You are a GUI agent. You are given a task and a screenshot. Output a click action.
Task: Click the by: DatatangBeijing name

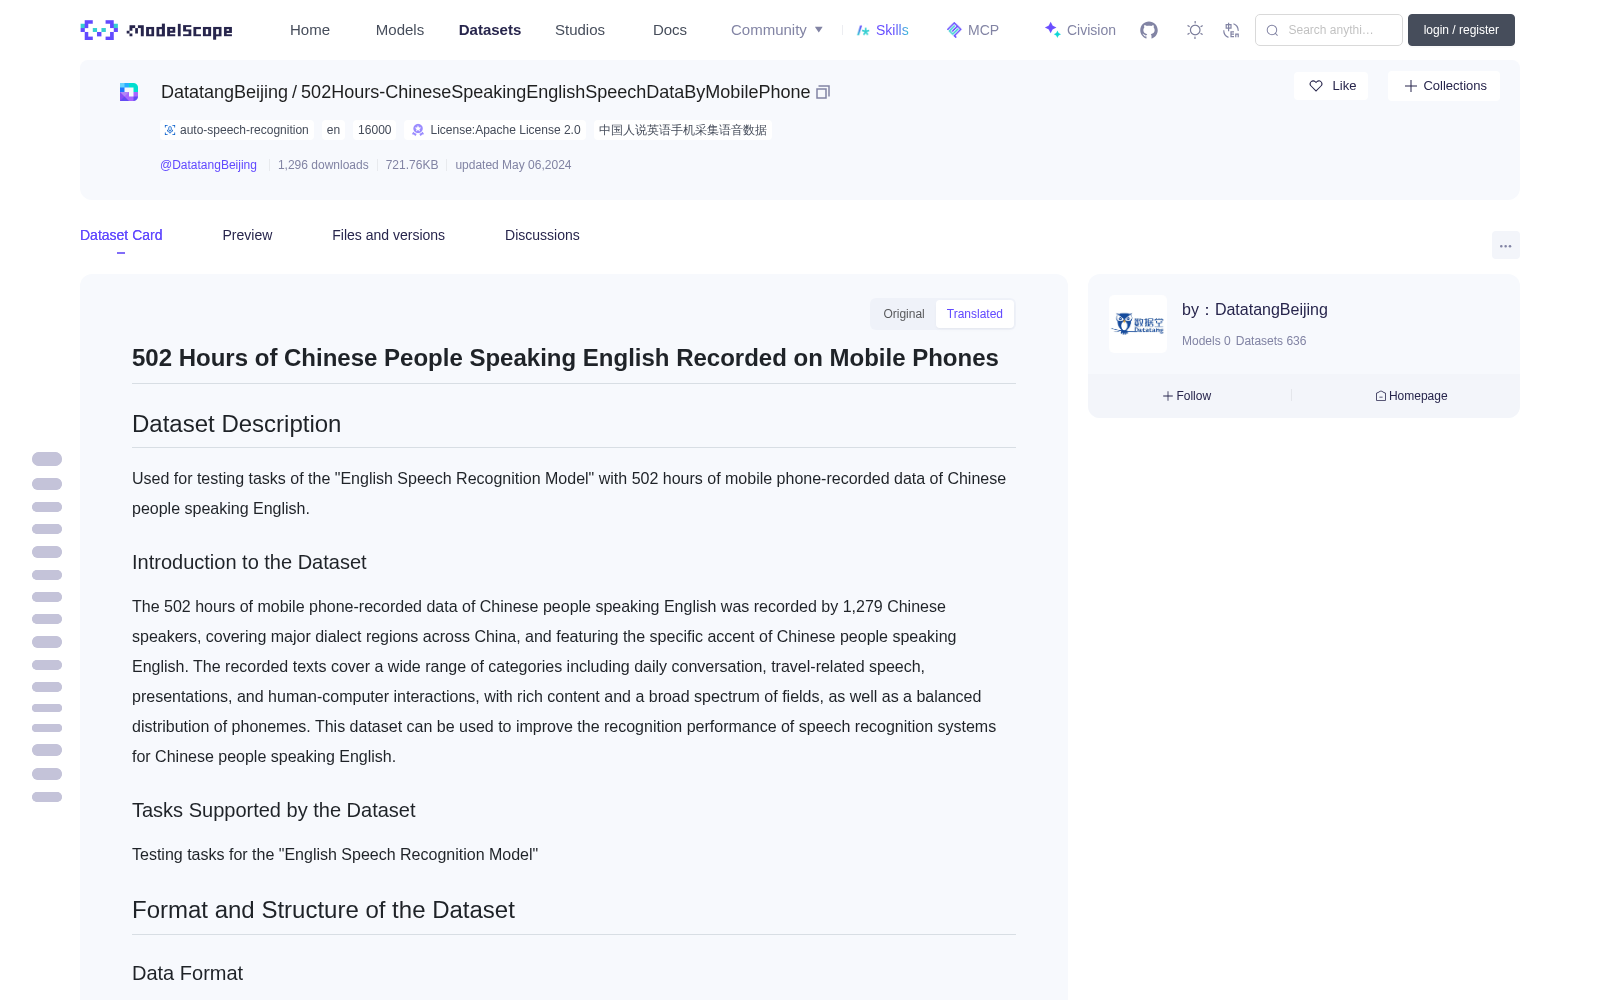point(1255,310)
